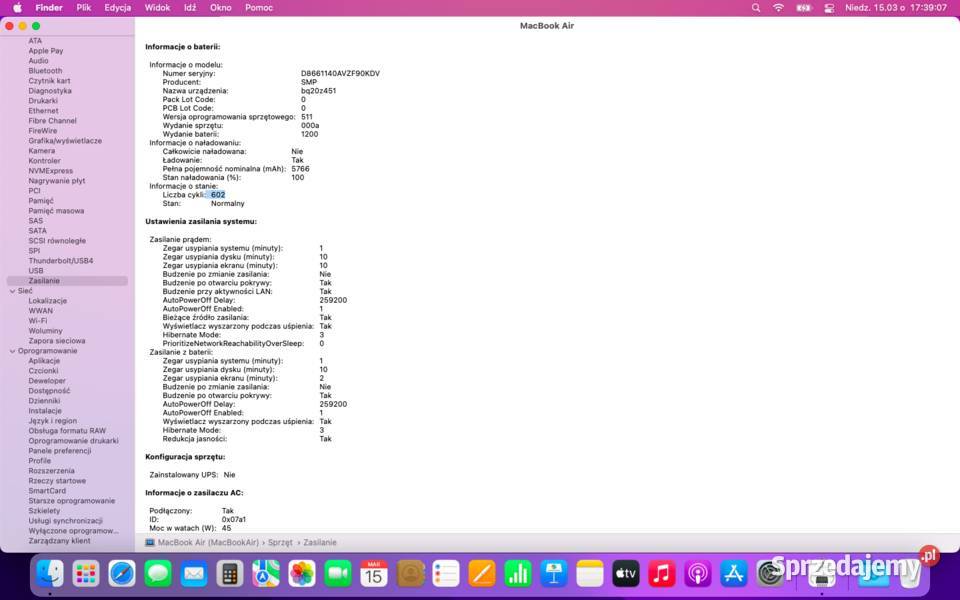Open Contacts app in the Dock
Image resolution: width=960 pixels, height=600 pixels.
(410, 574)
